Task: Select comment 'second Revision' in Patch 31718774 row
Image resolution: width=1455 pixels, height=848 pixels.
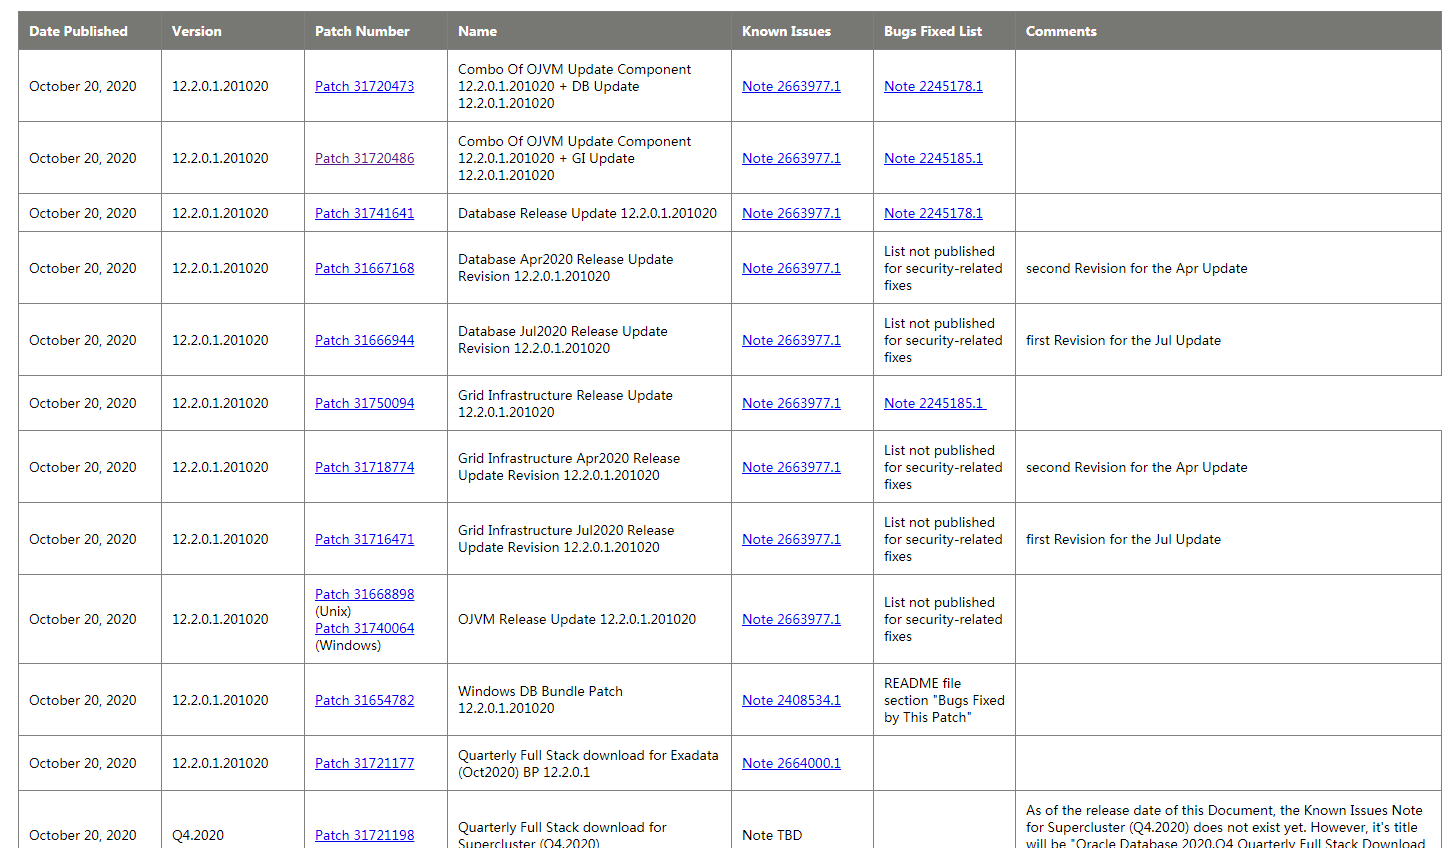Action: pos(1137,467)
